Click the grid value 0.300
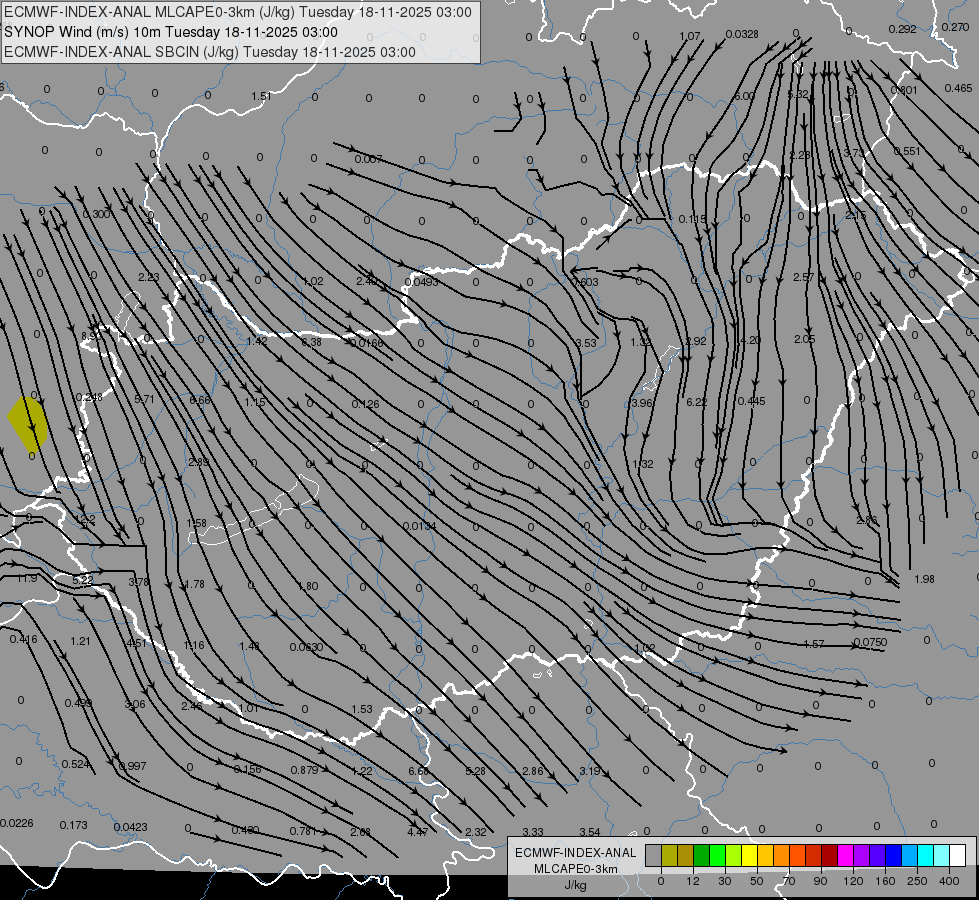The image size is (979, 900). (97, 214)
